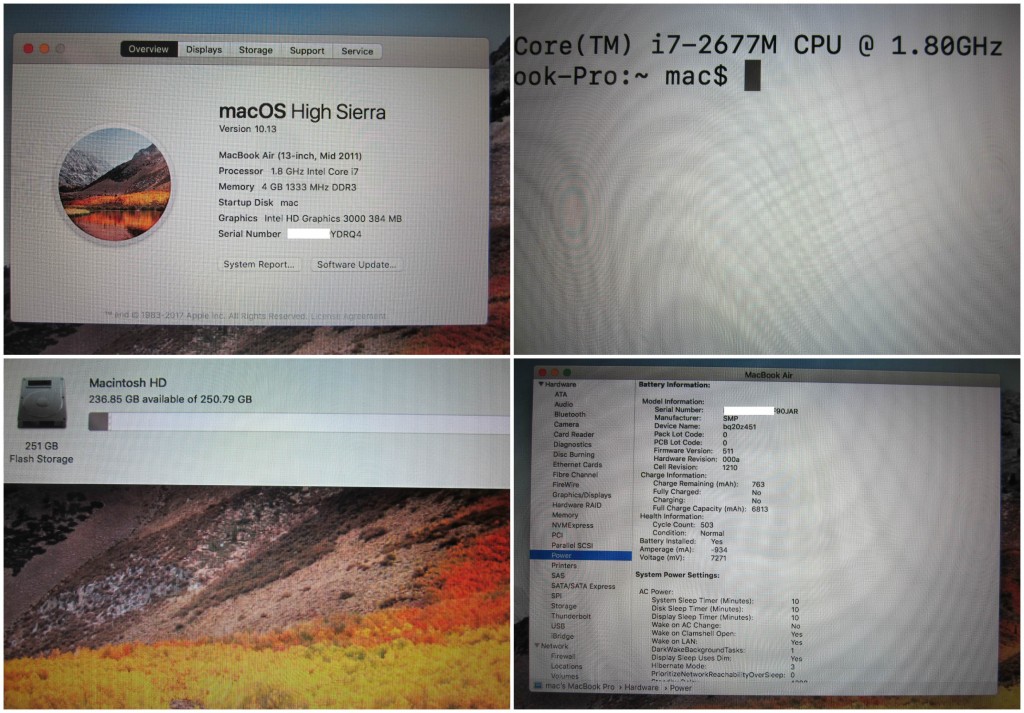
Task: Go to the Support tab
Action: click(307, 51)
